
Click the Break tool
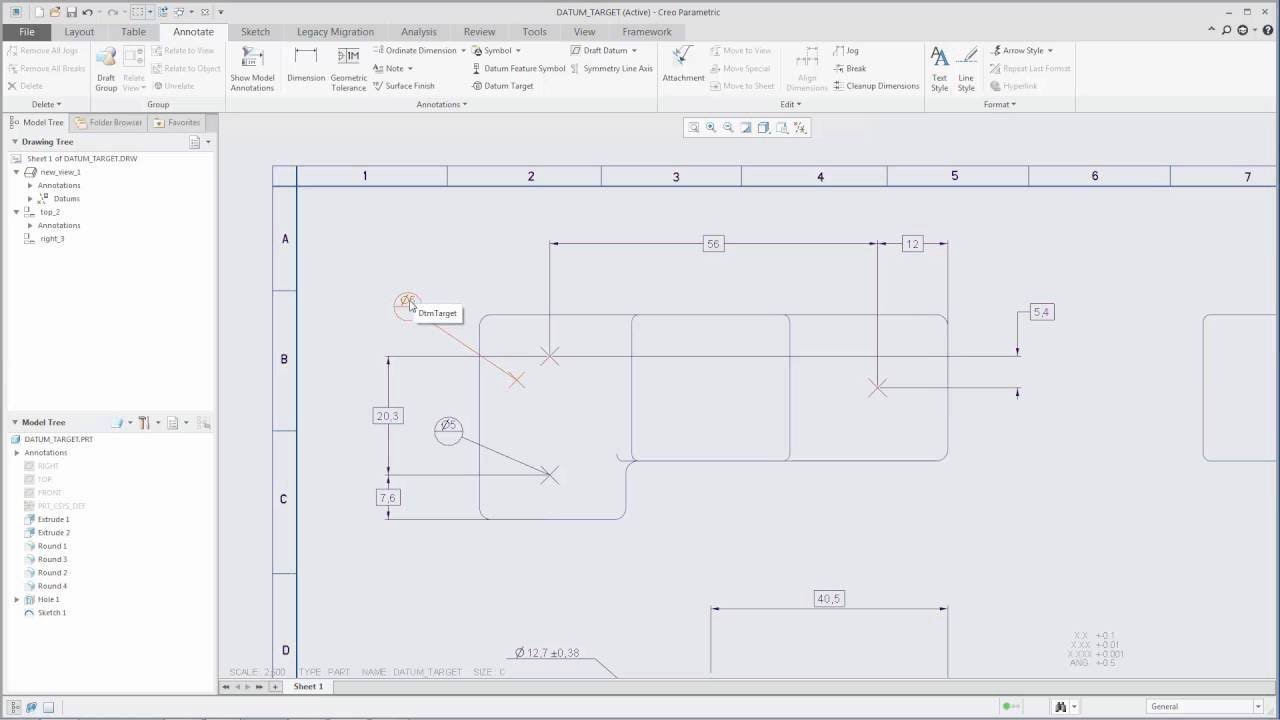click(x=850, y=68)
